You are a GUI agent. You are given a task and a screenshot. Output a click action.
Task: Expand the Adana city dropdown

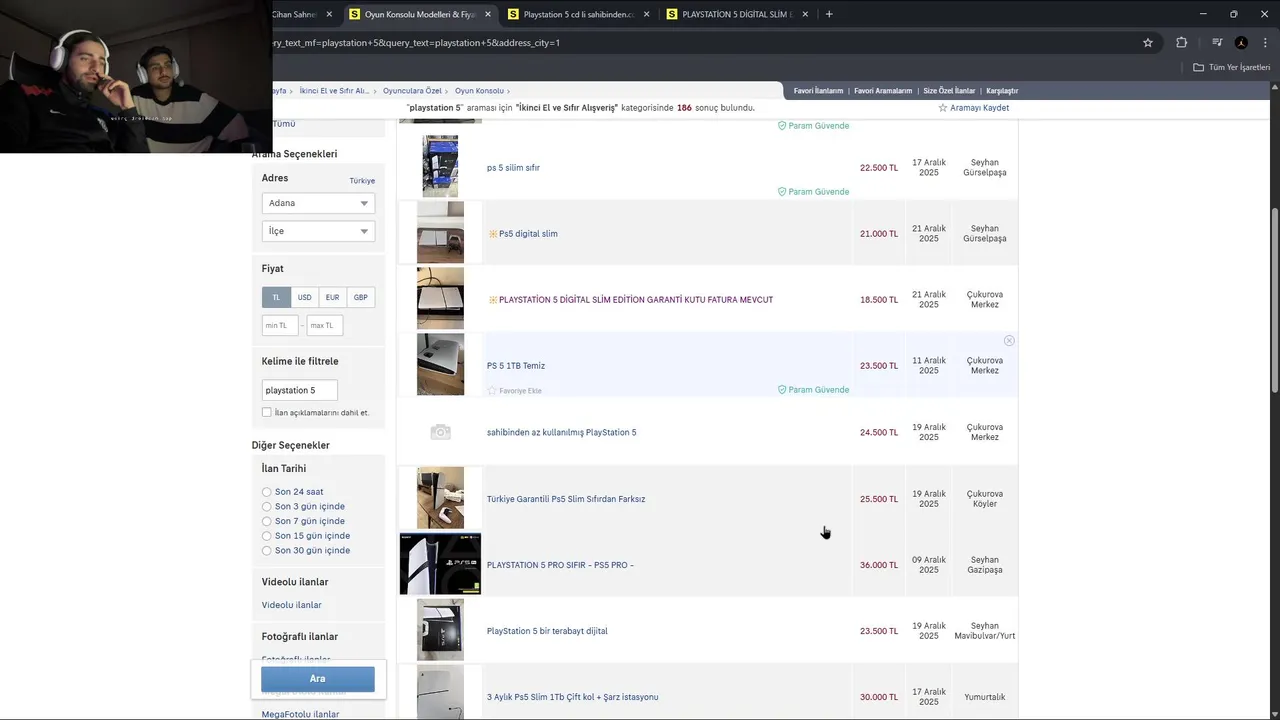[318, 203]
